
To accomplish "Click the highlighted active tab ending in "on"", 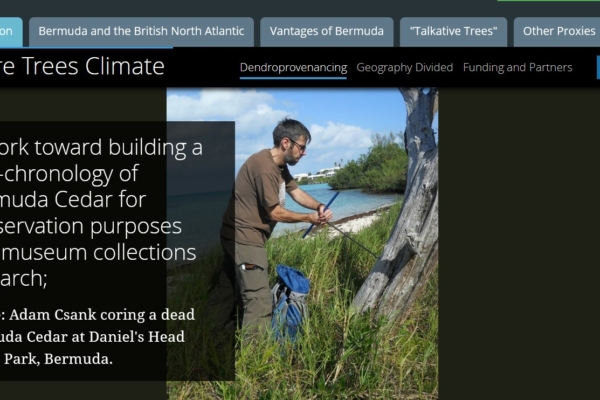I will (11, 32).
